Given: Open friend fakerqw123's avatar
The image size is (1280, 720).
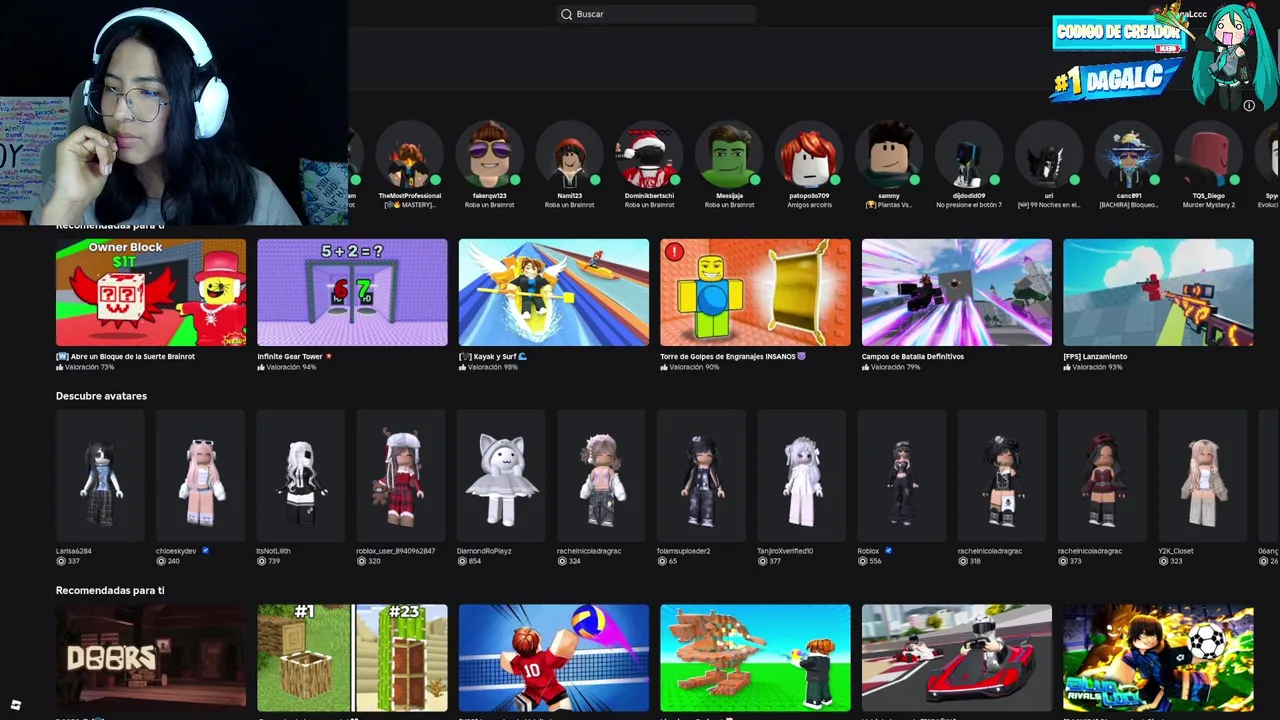Looking at the screenshot, I should coord(489,154).
